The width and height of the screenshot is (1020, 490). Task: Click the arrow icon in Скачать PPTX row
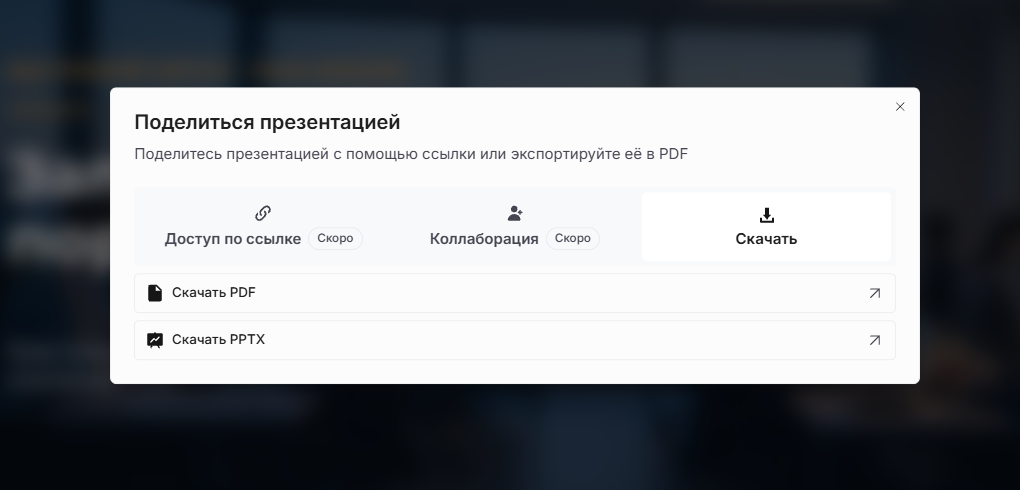pos(875,340)
